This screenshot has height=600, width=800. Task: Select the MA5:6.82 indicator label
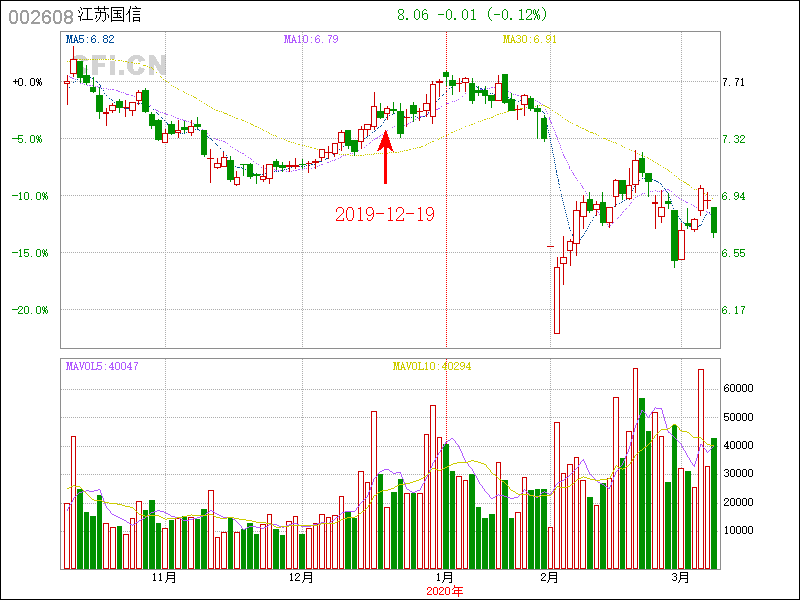[90, 39]
